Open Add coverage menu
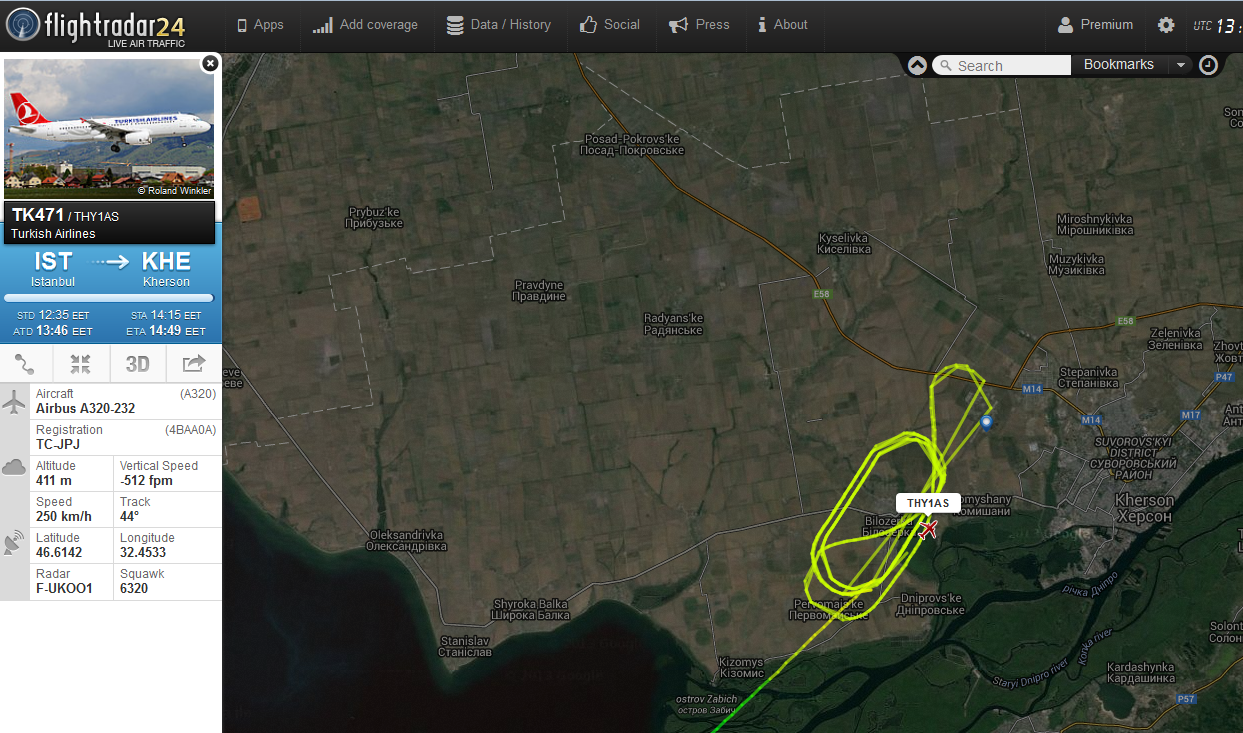Viewport: 1243px width, 733px height. pos(365,25)
